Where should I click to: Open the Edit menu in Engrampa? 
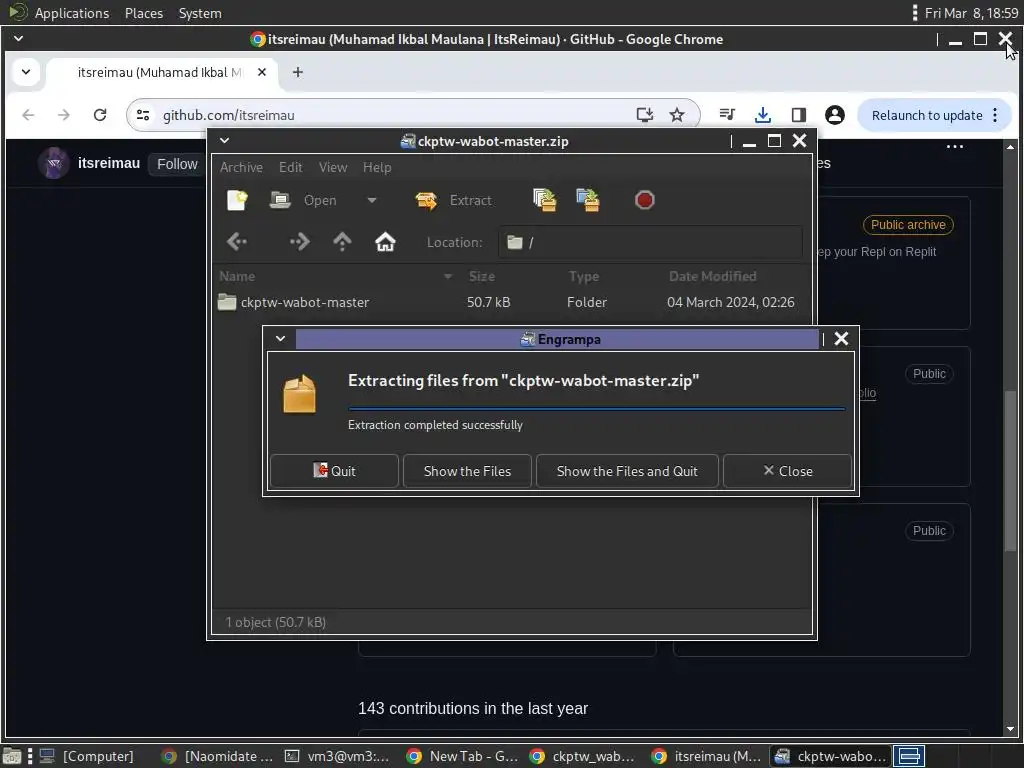pos(291,167)
